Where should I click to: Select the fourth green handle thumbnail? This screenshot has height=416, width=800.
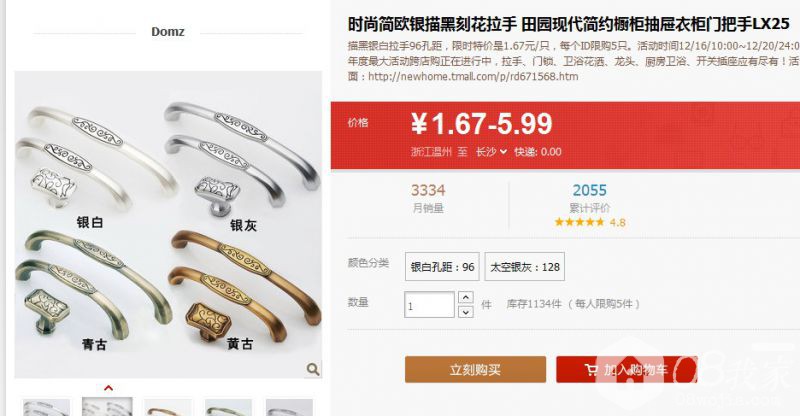click(228, 407)
